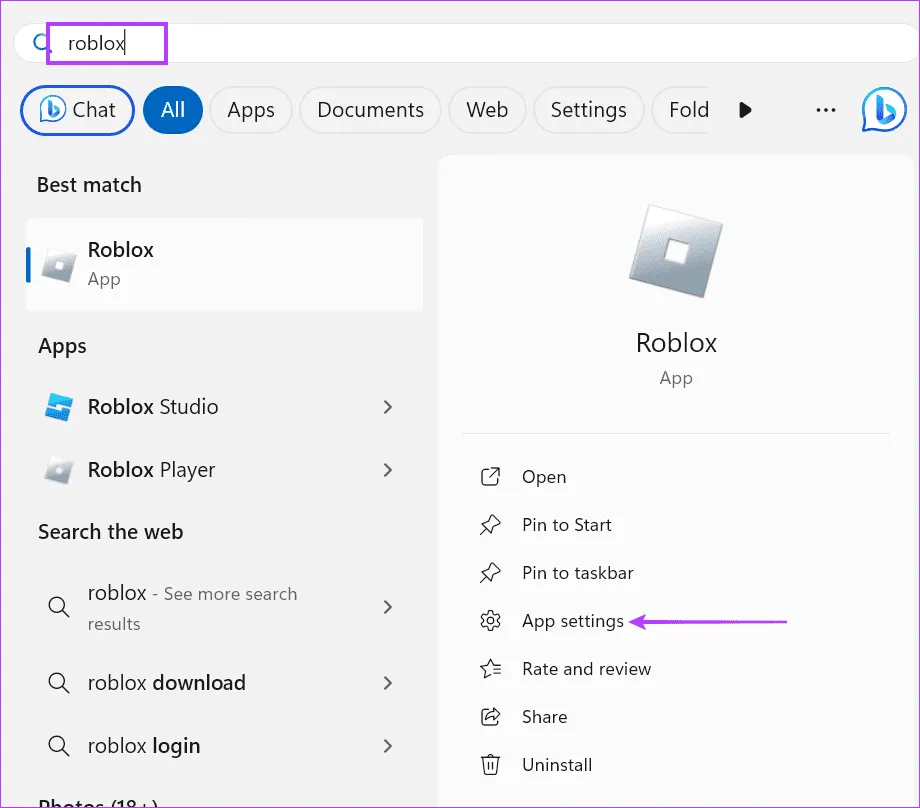Click the Pin to taskbar pin icon
Viewport: 920px width, 808px height.
click(490, 573)
